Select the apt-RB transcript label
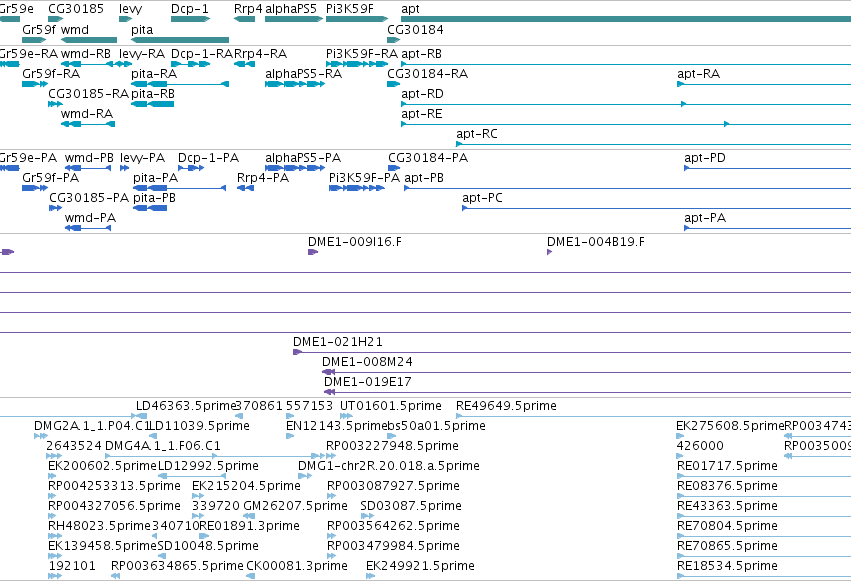 click(x=421, y=54)
